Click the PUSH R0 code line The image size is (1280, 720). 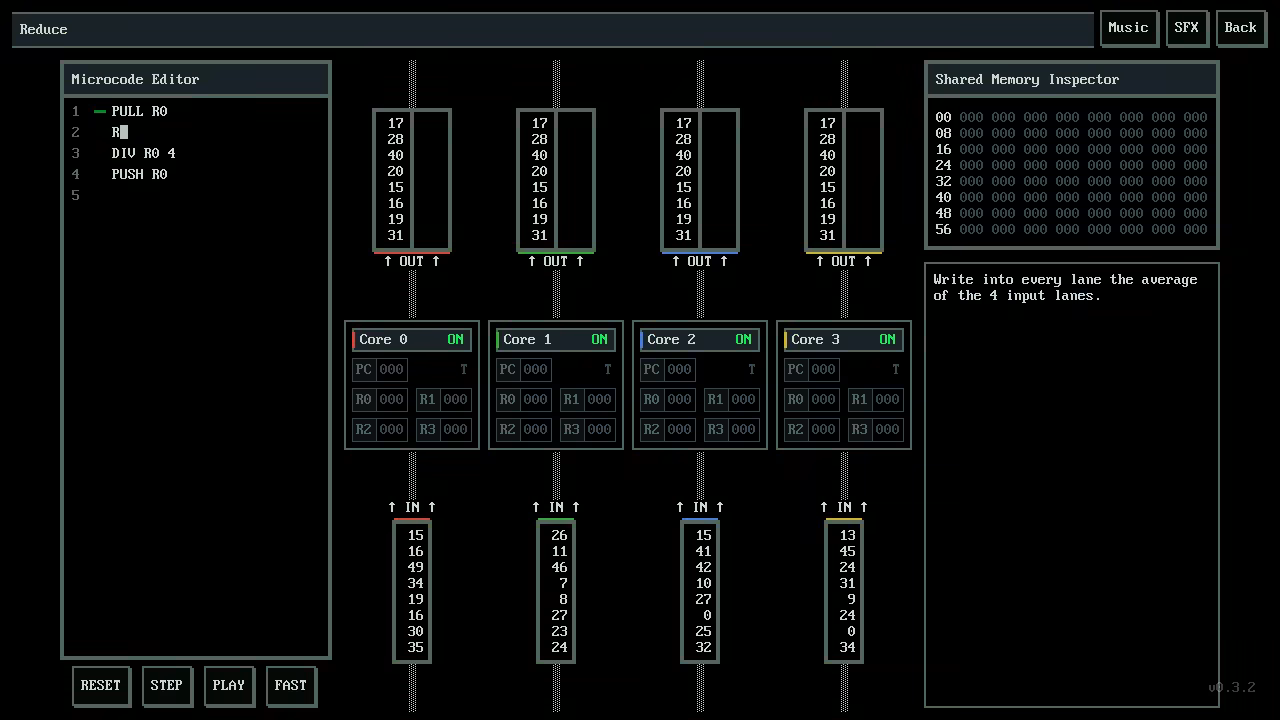click(139, 174)
